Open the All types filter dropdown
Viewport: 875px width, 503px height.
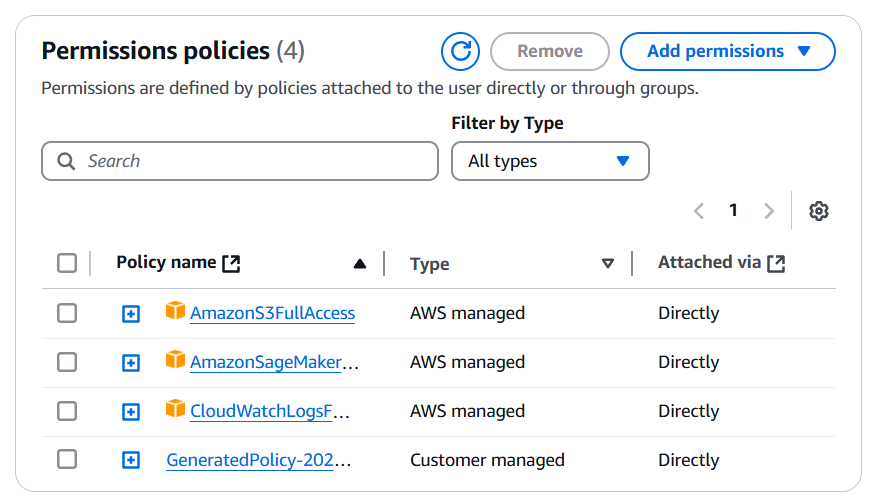tap(550, 161)
